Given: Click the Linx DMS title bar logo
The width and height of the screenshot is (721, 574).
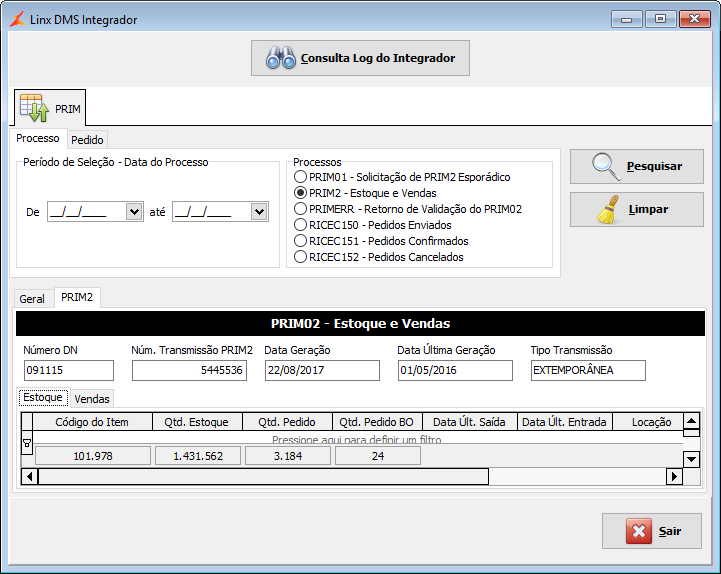Looking at the screenshot, I should pos(17,20).
